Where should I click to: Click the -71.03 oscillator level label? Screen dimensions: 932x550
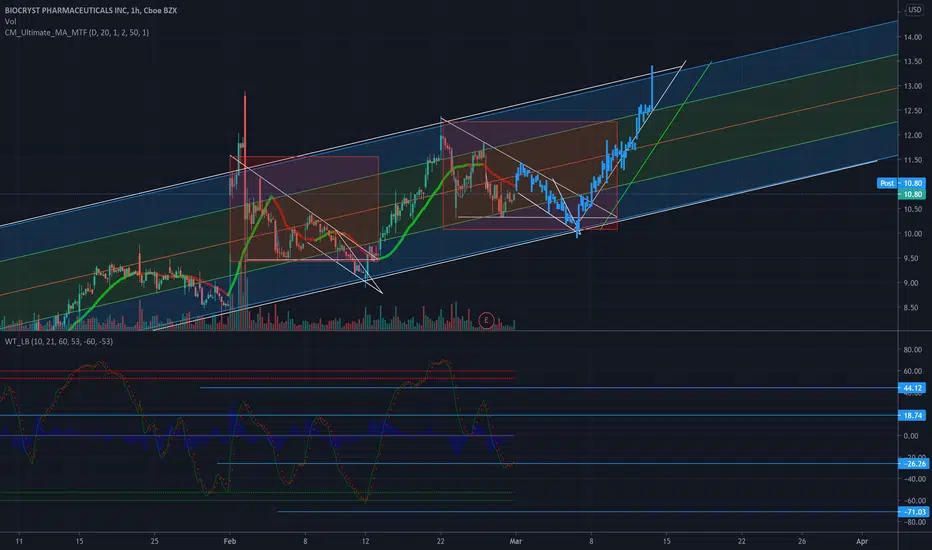pos(912,512)
